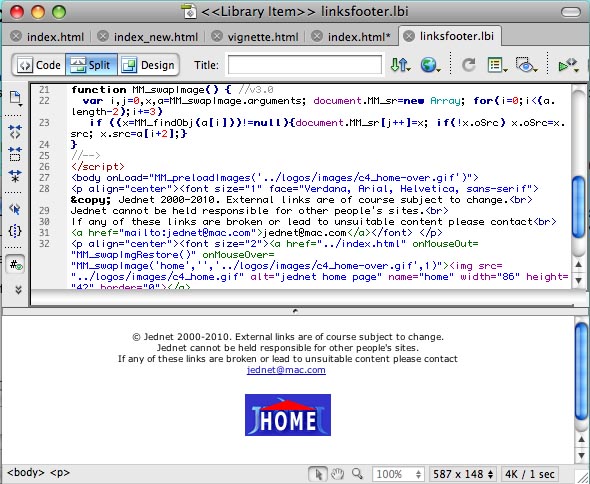Screen dimensions: 590x484
Task: Click line number 32 in the gutter
Action: pos(44,244)
